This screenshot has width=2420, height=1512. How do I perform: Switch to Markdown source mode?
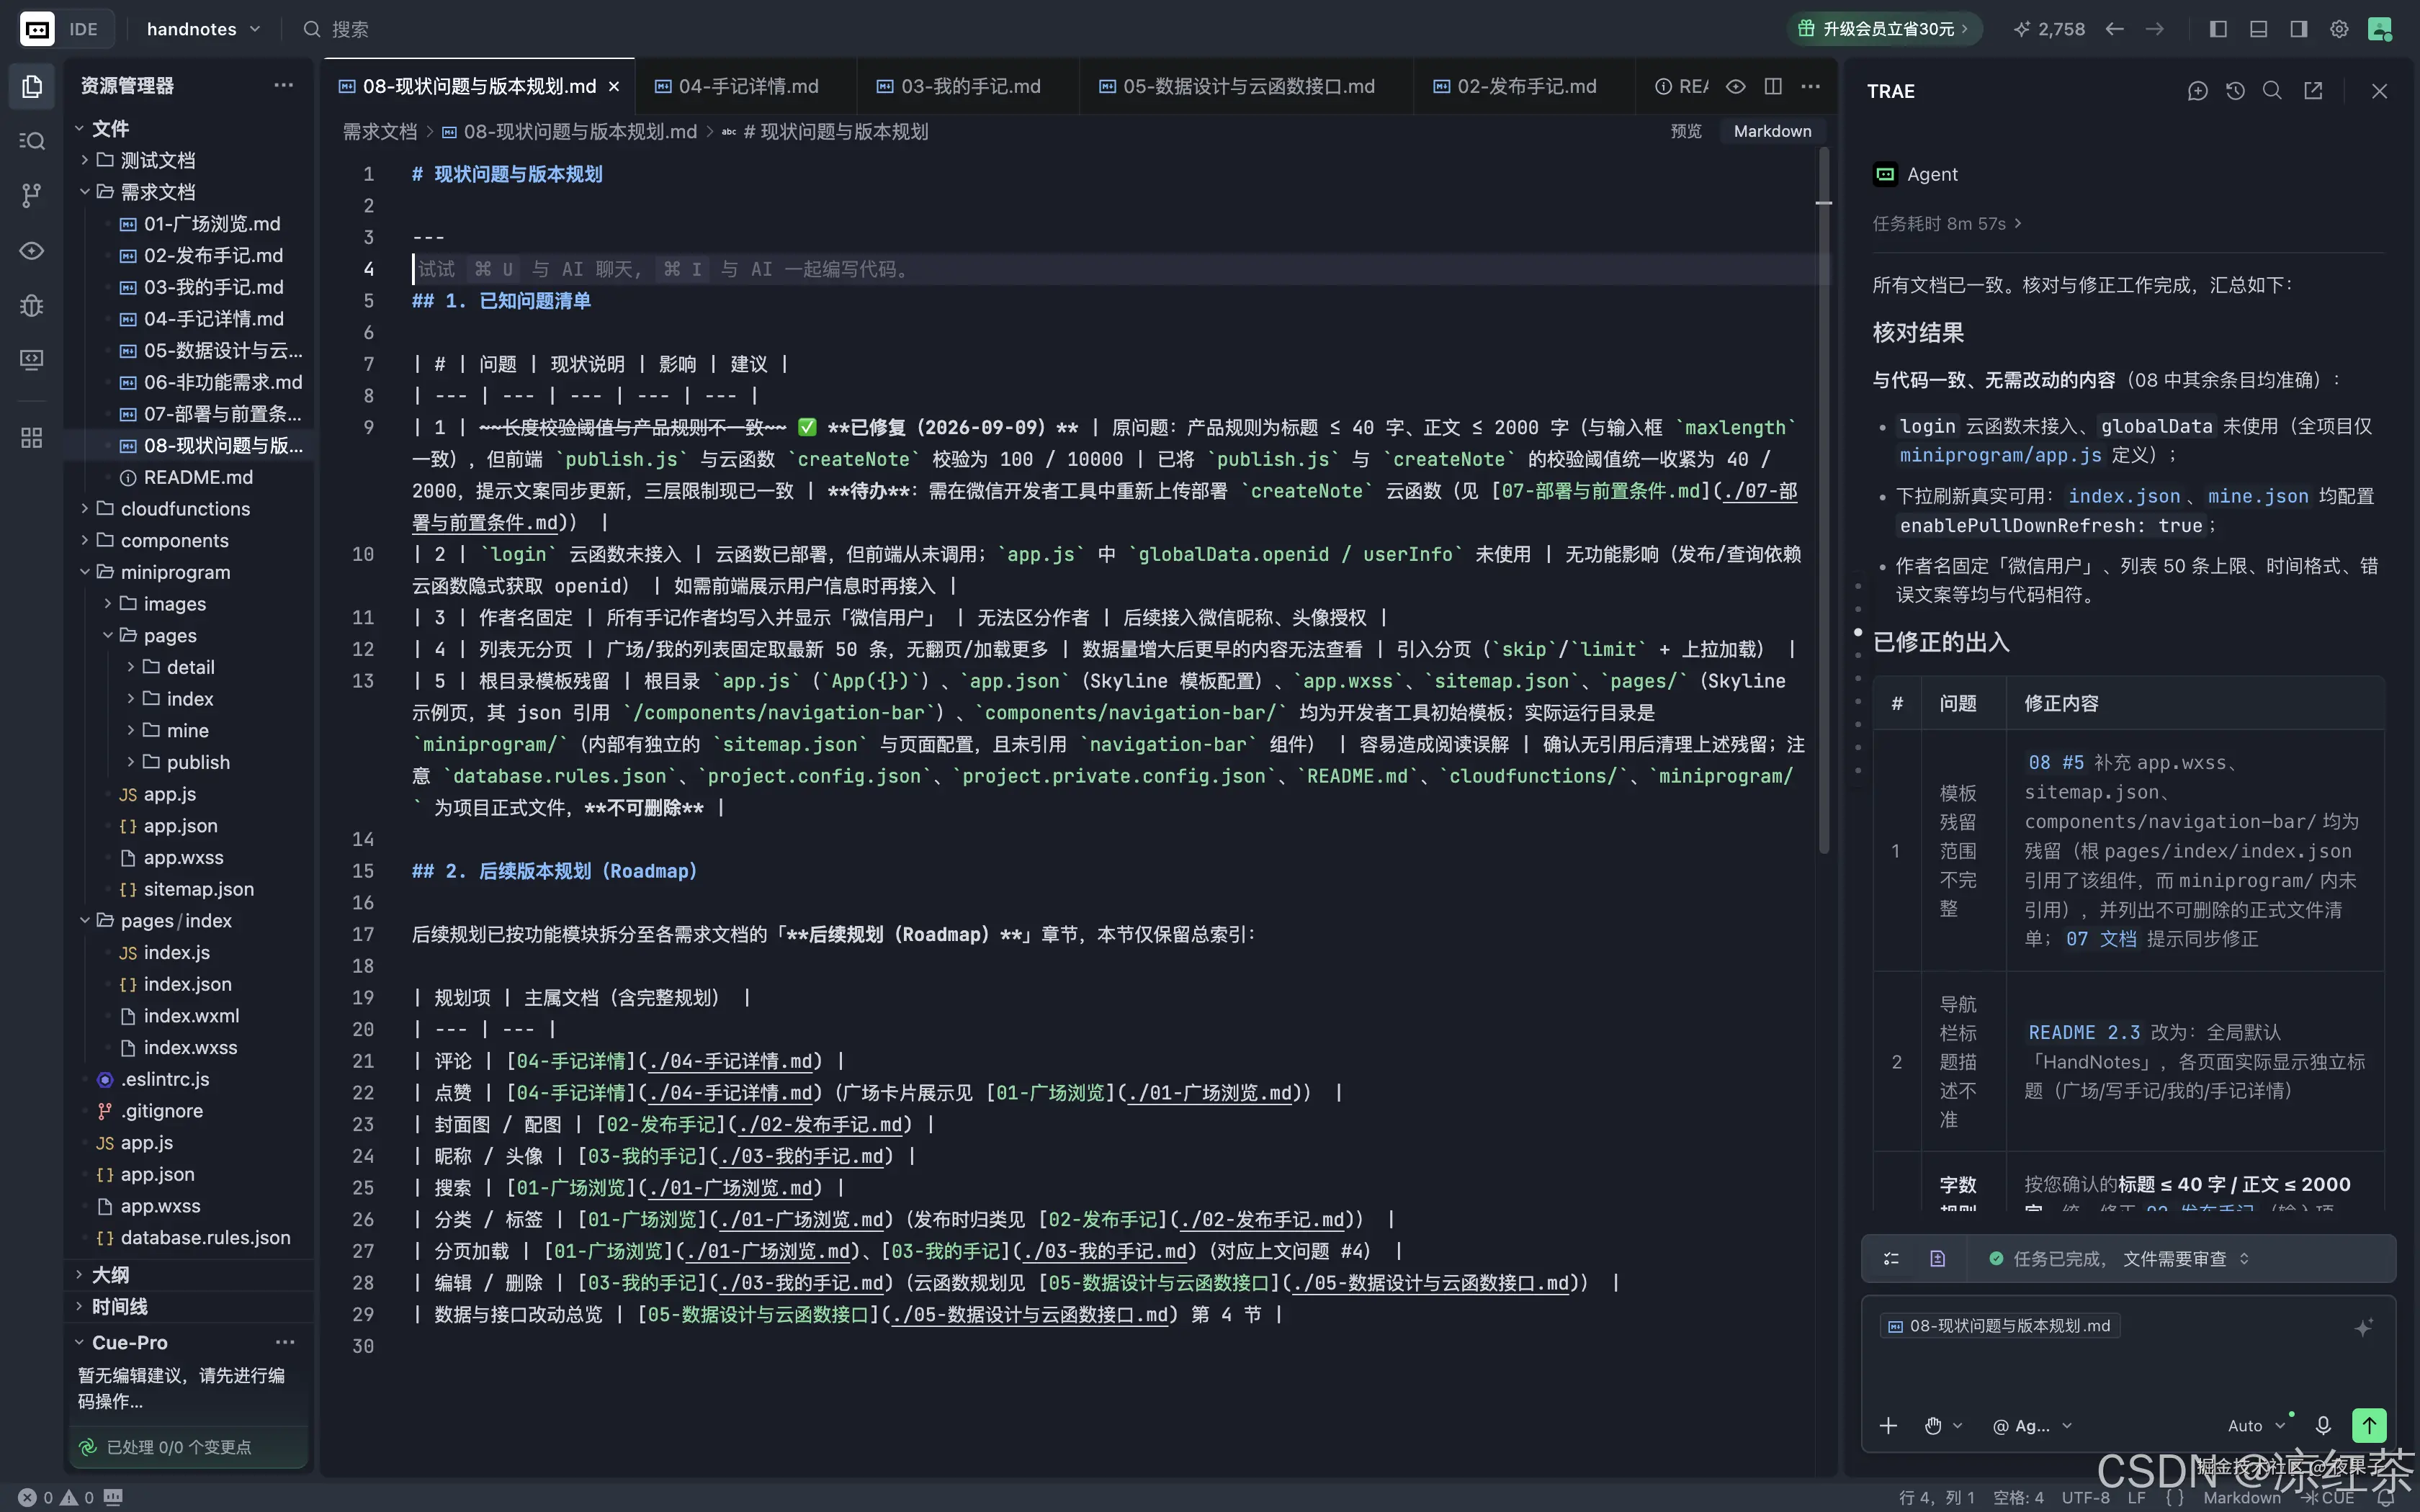pyautogui.click(x=1772, y=131)
